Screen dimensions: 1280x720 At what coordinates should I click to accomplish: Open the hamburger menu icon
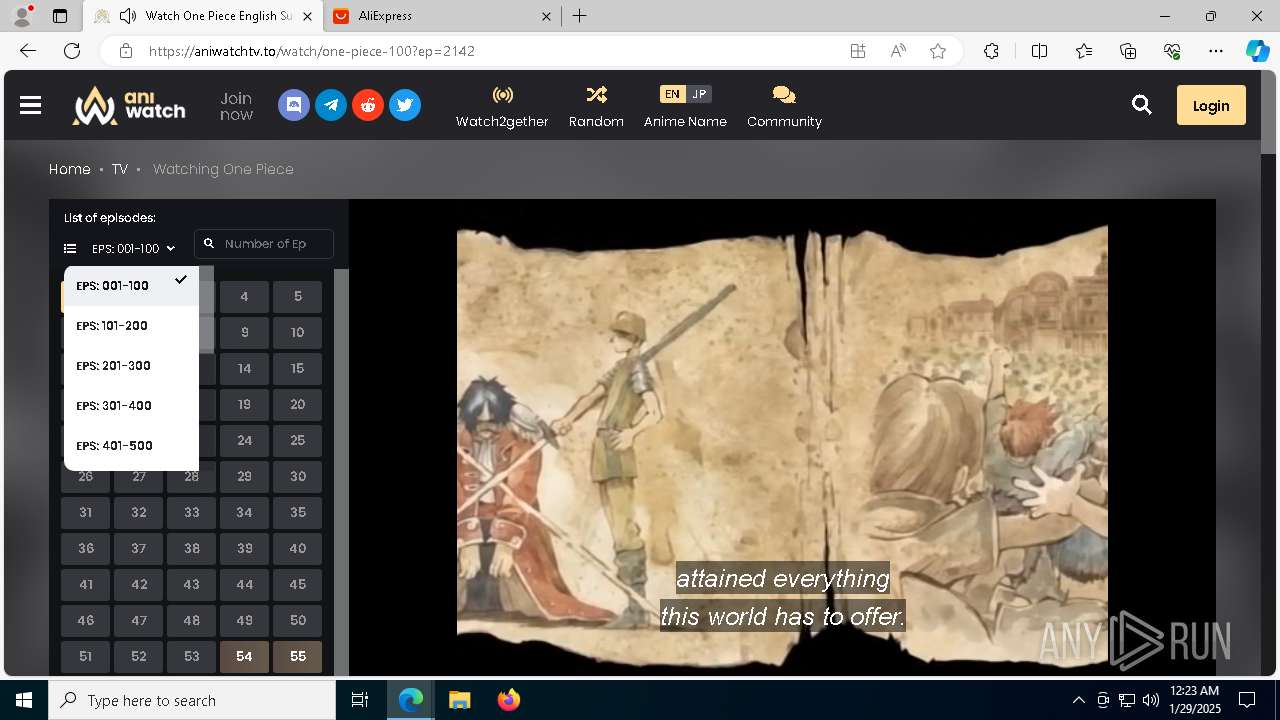[x=30, y=105]
